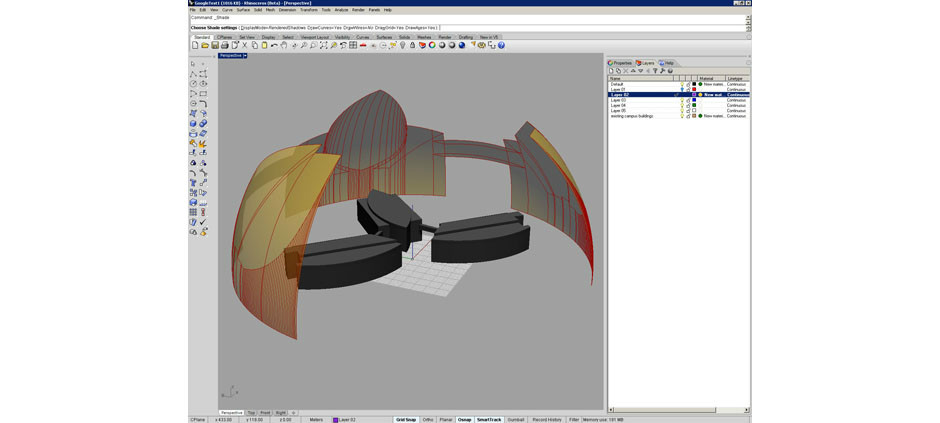Viewport: 940px width, 423px height.
Task: Click the New layer icon in Layers panel
Action: tap(612, 71)
